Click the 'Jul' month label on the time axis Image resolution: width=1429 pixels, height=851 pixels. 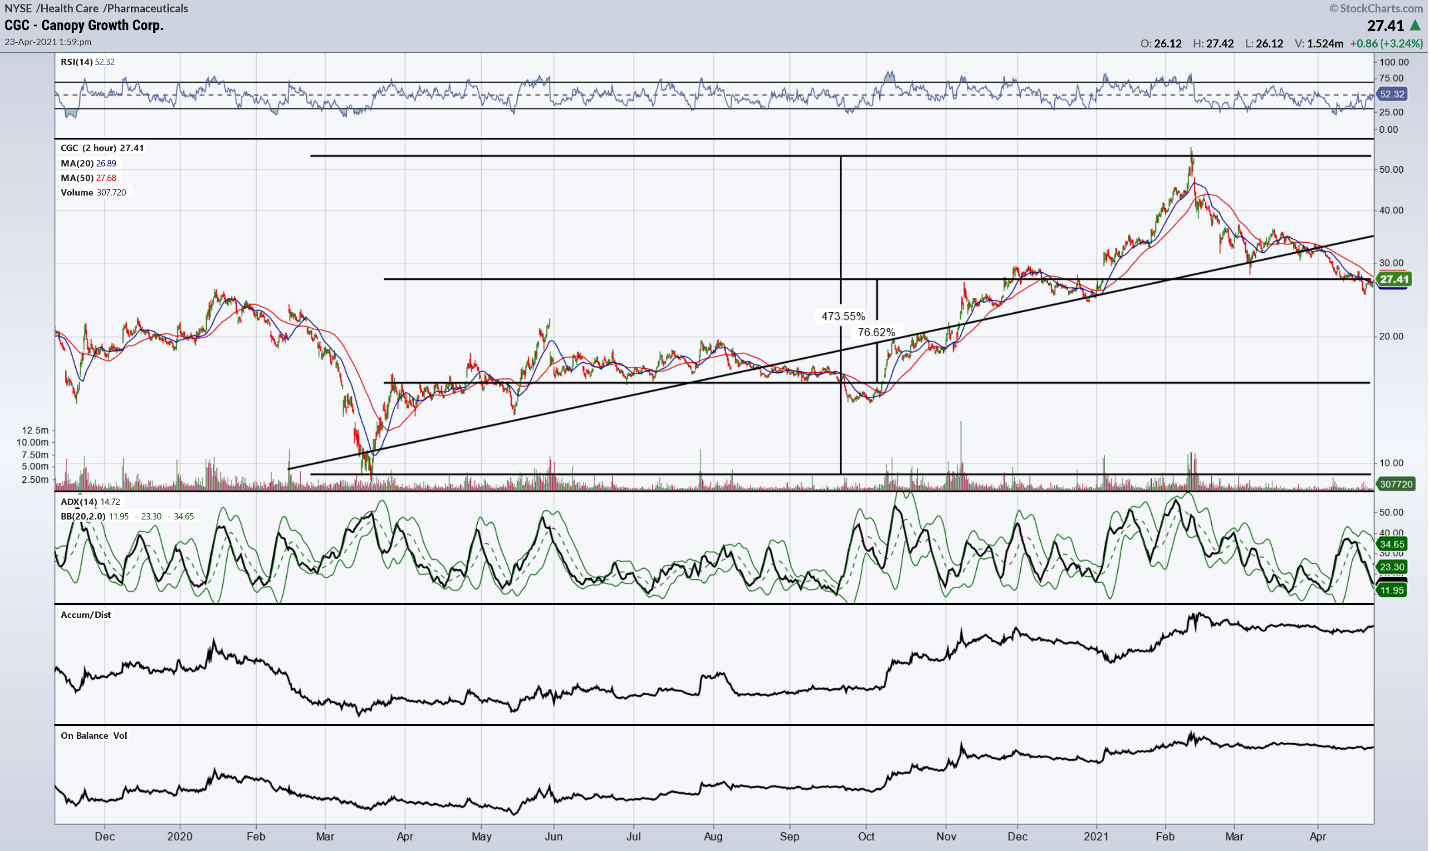[634, 836]
